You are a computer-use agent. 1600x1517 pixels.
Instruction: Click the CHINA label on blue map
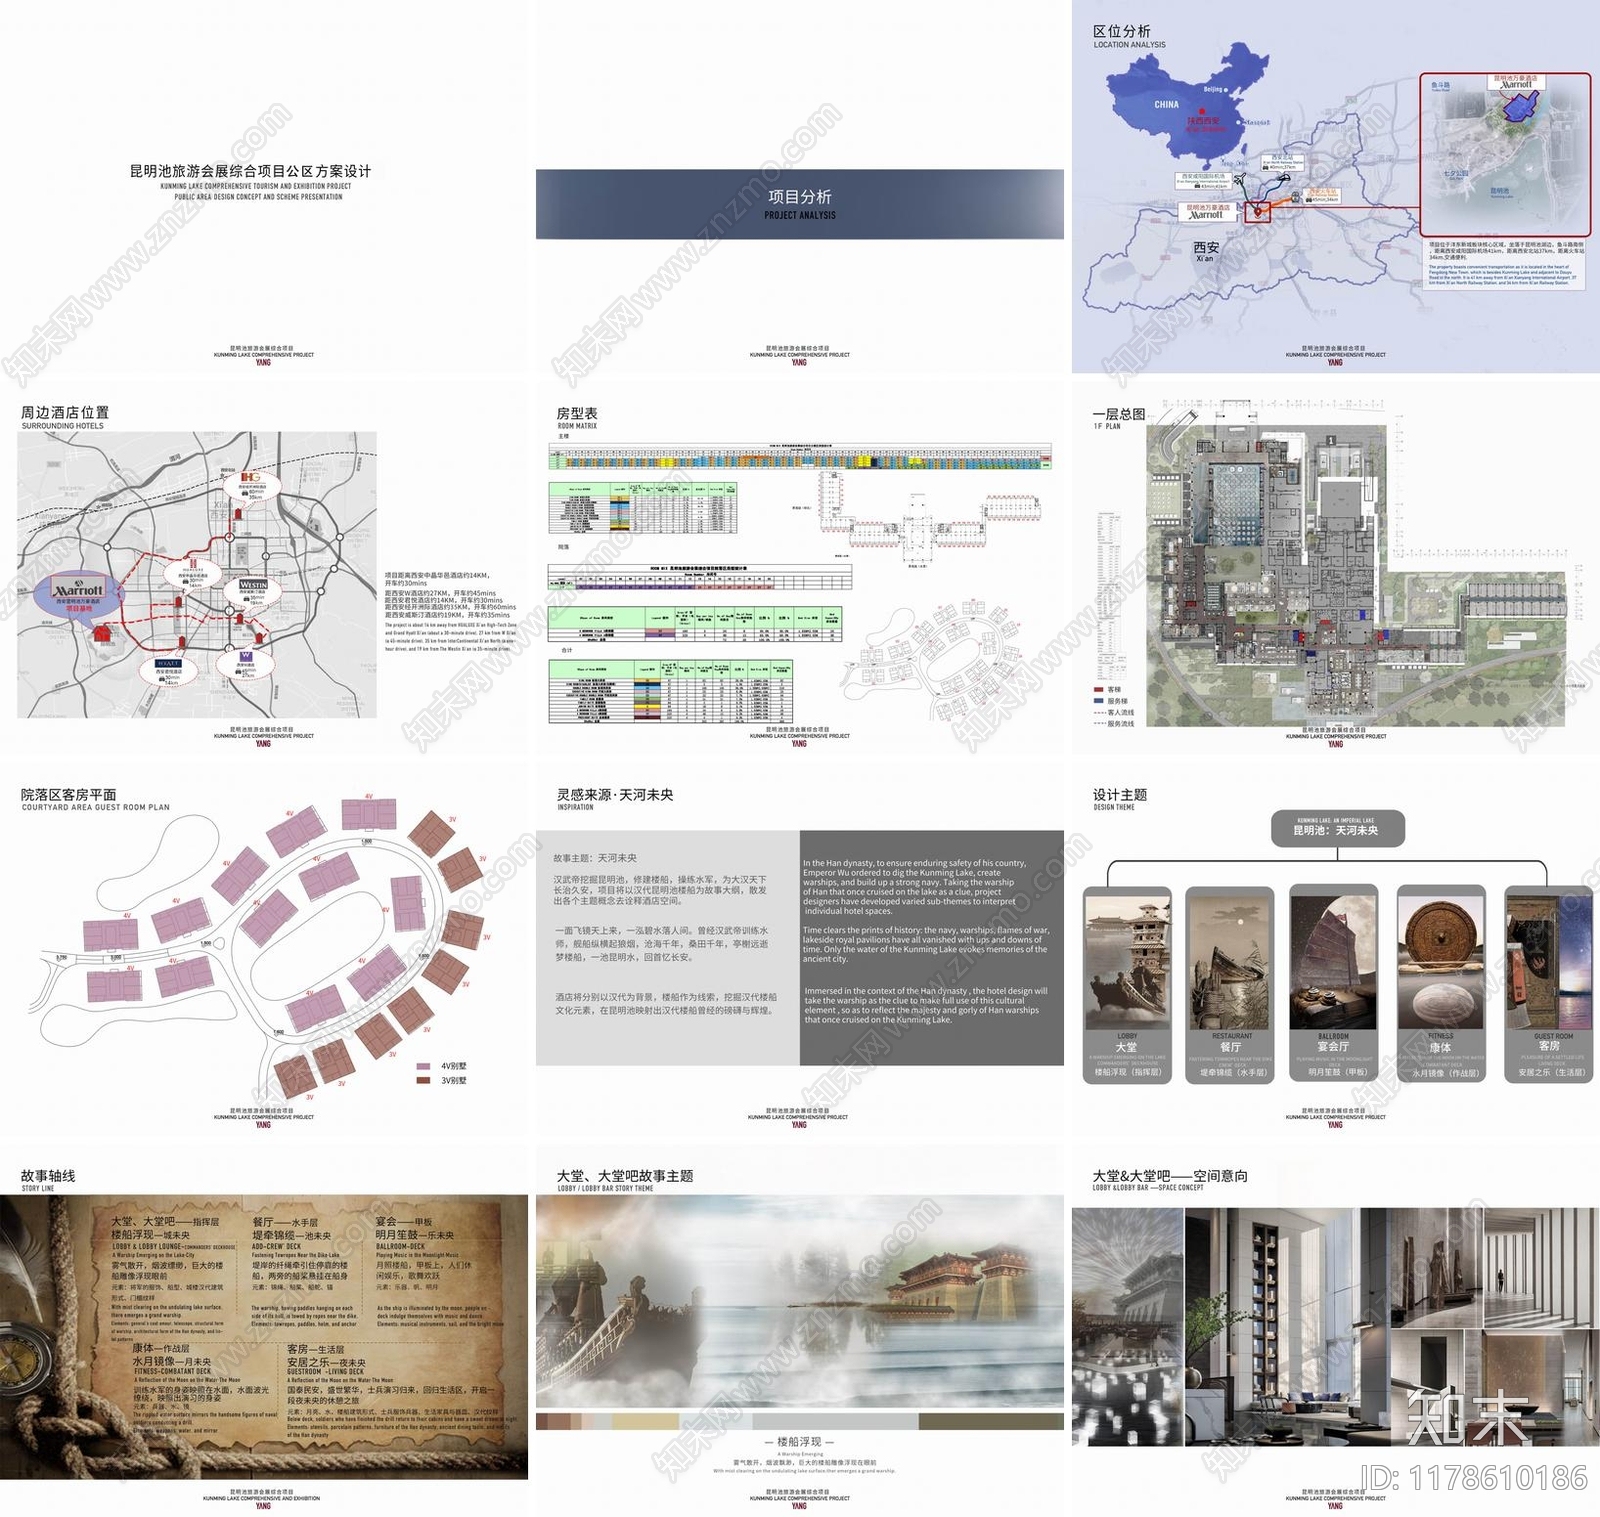(x=1166, y=104)
